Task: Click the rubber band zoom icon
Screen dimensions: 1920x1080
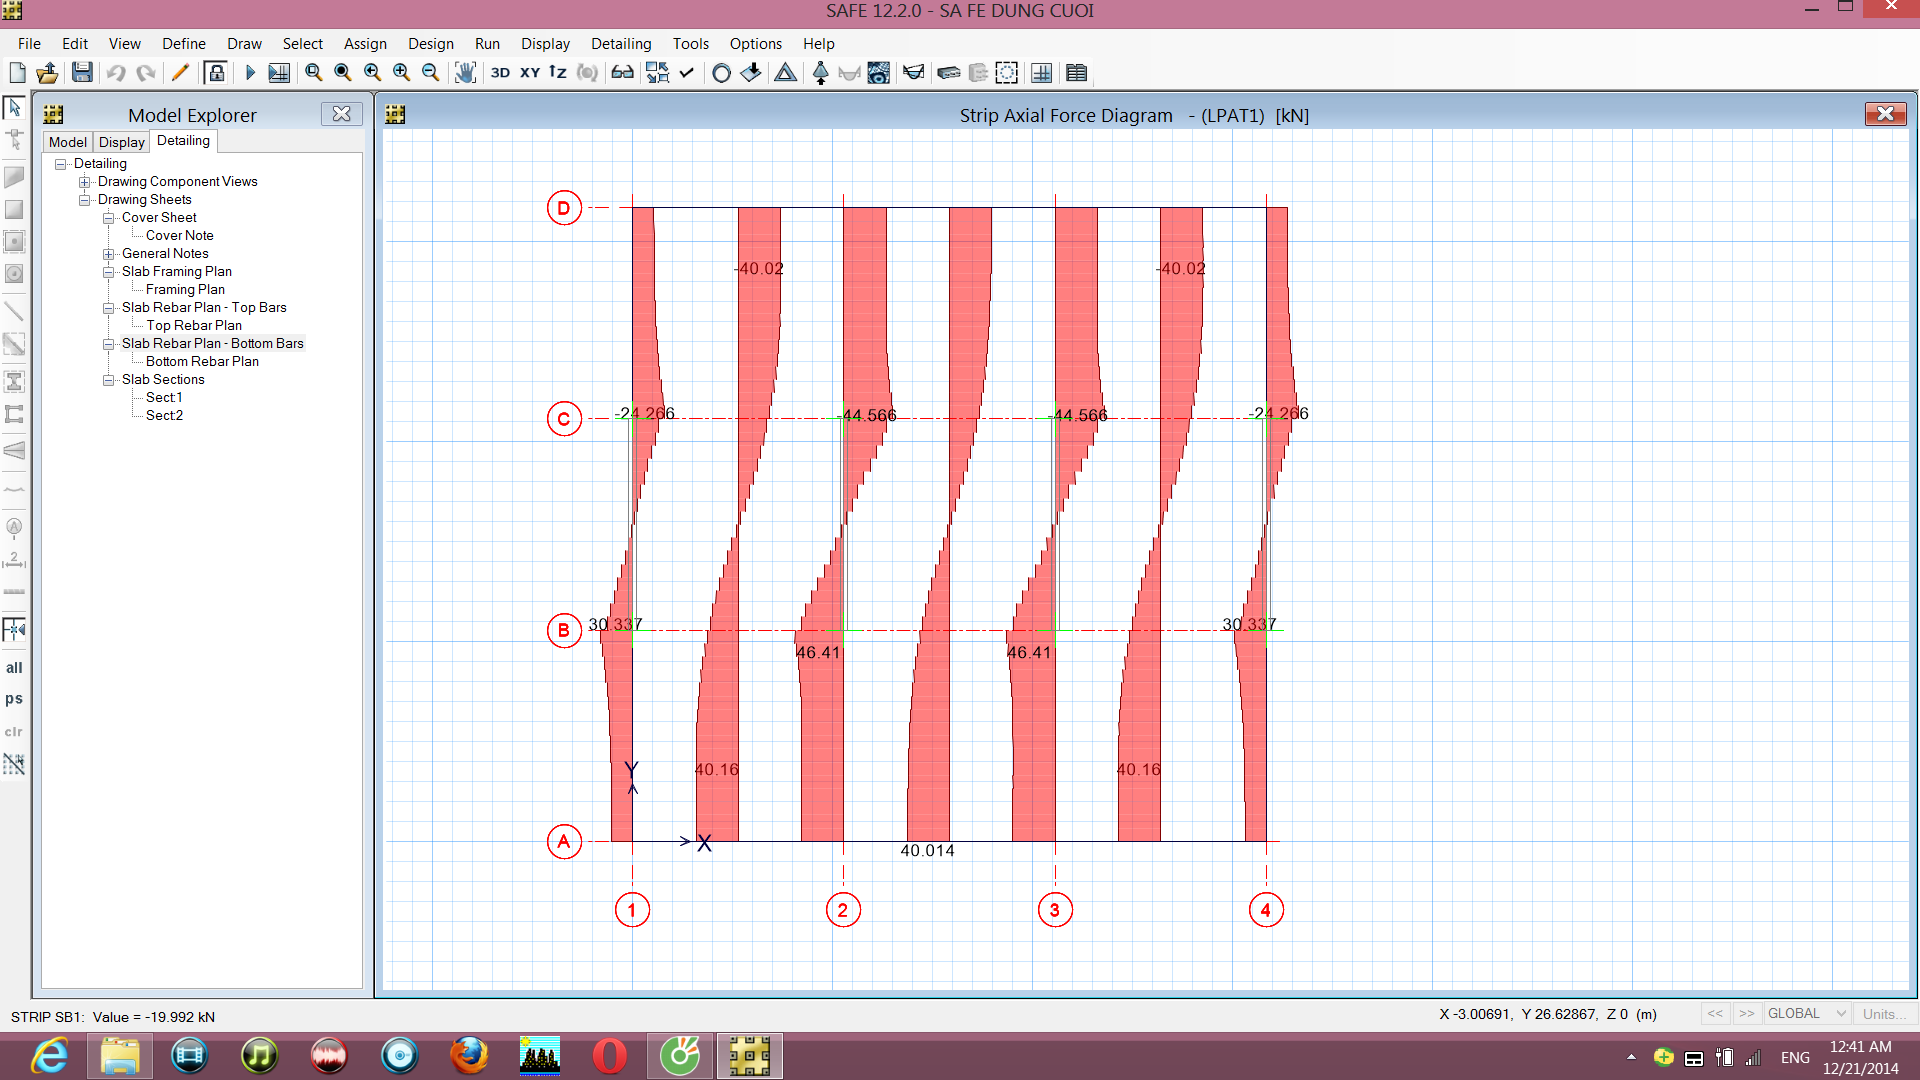Action: [x=314, y=73]
